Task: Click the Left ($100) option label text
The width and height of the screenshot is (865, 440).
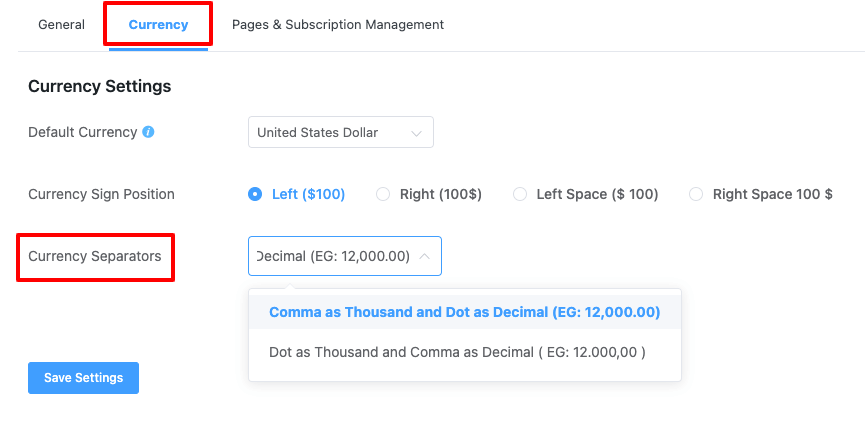Action: tap(308, 194)
